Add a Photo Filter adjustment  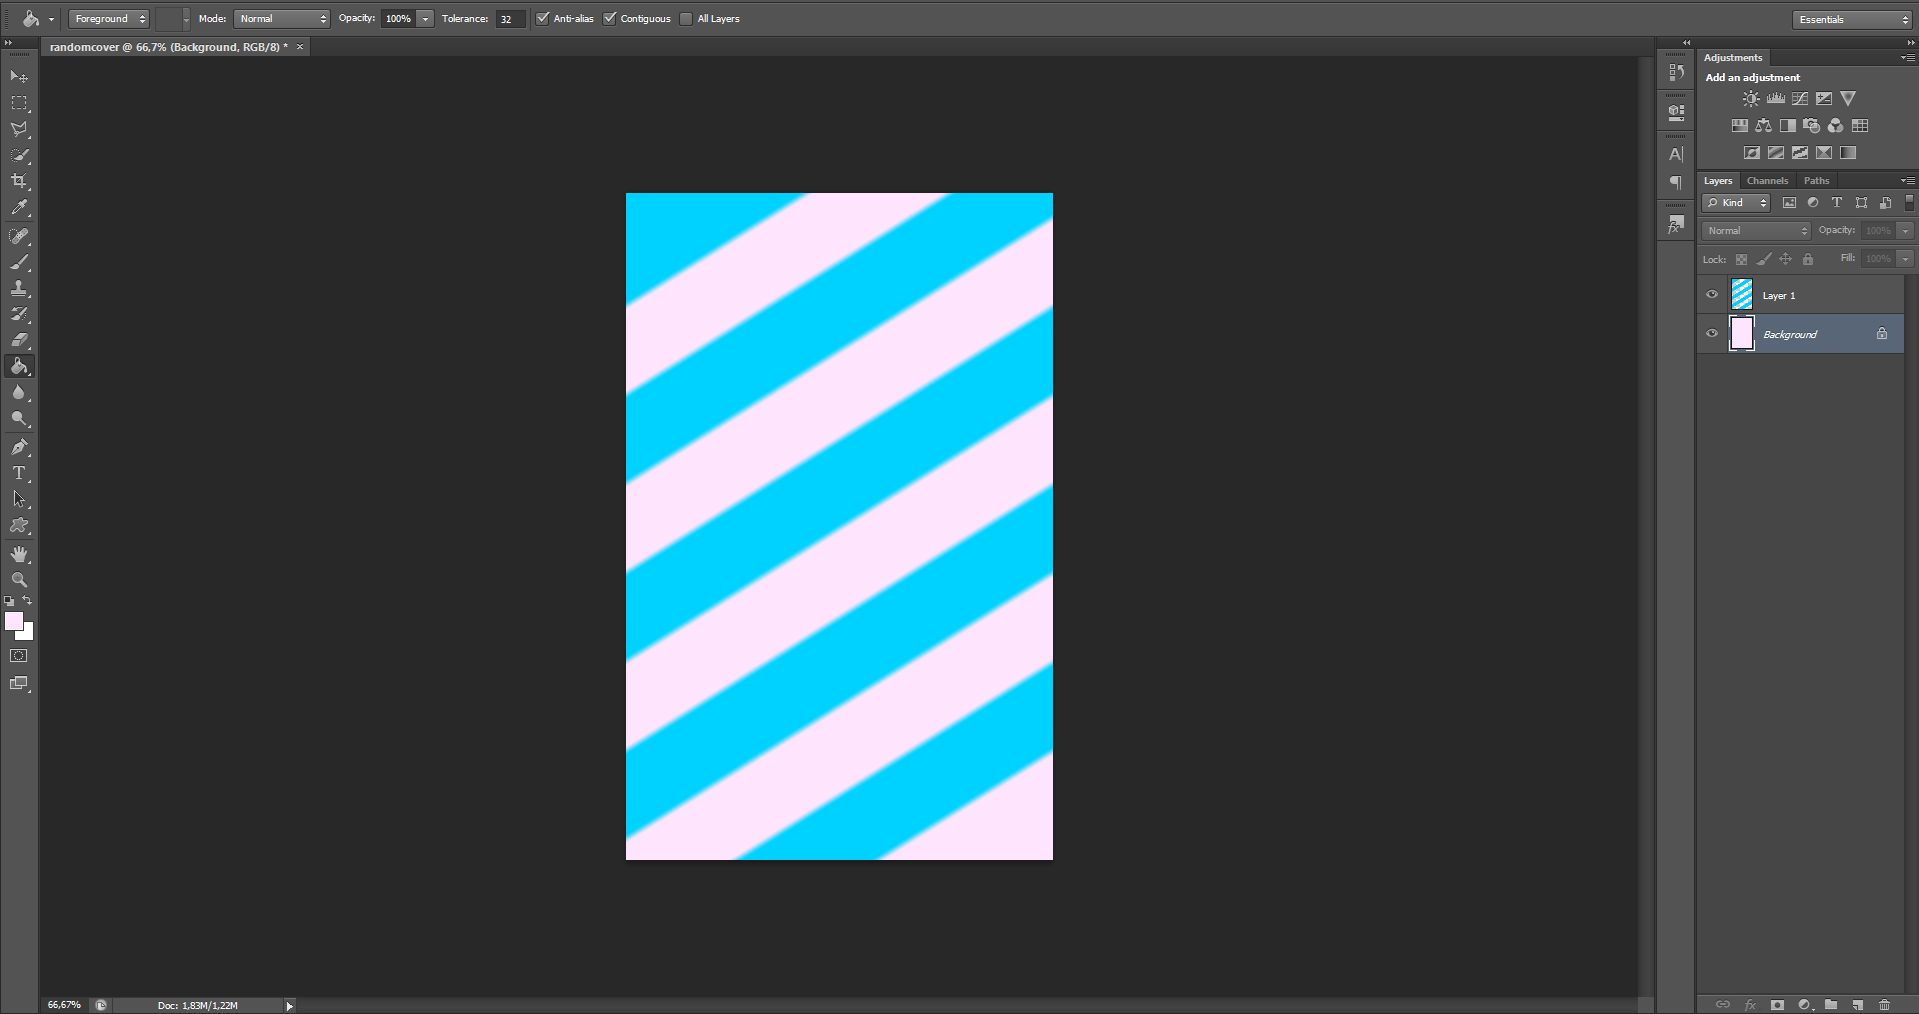1812,125
